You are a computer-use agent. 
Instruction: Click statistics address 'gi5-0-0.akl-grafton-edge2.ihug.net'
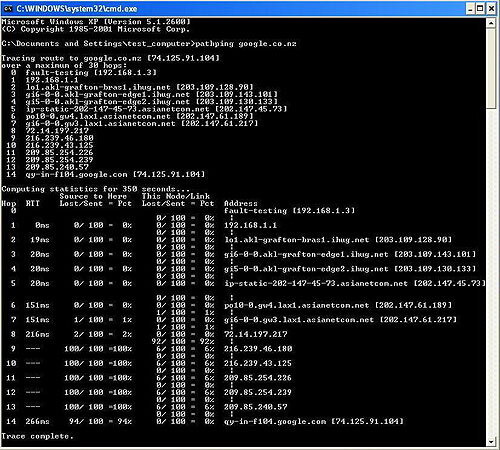coord(306,269)
